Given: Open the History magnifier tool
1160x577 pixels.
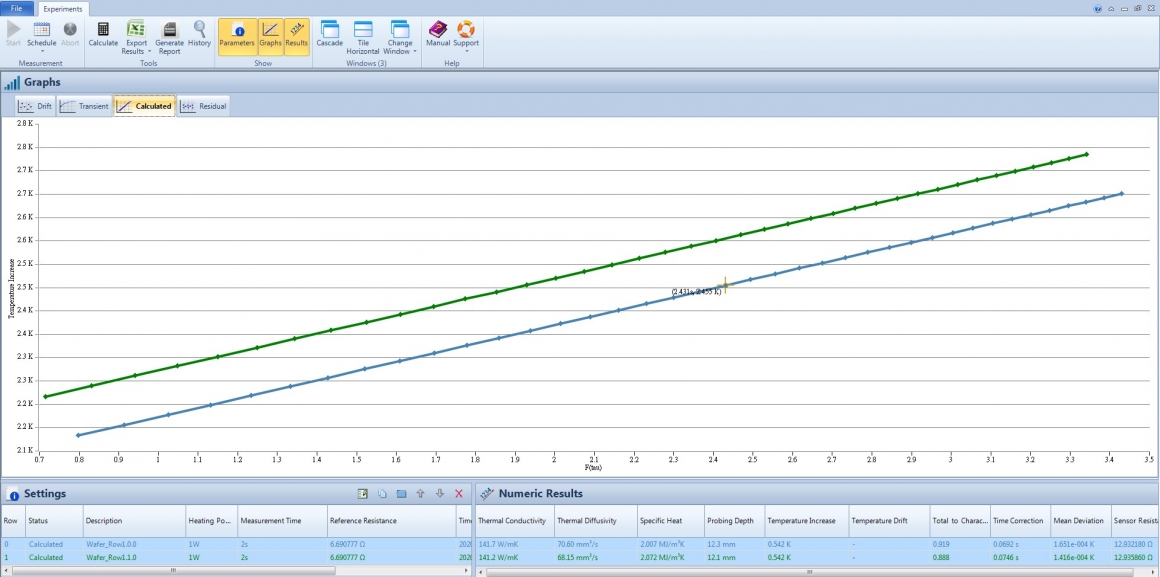Looking at the screenshot, I should 199,35.
